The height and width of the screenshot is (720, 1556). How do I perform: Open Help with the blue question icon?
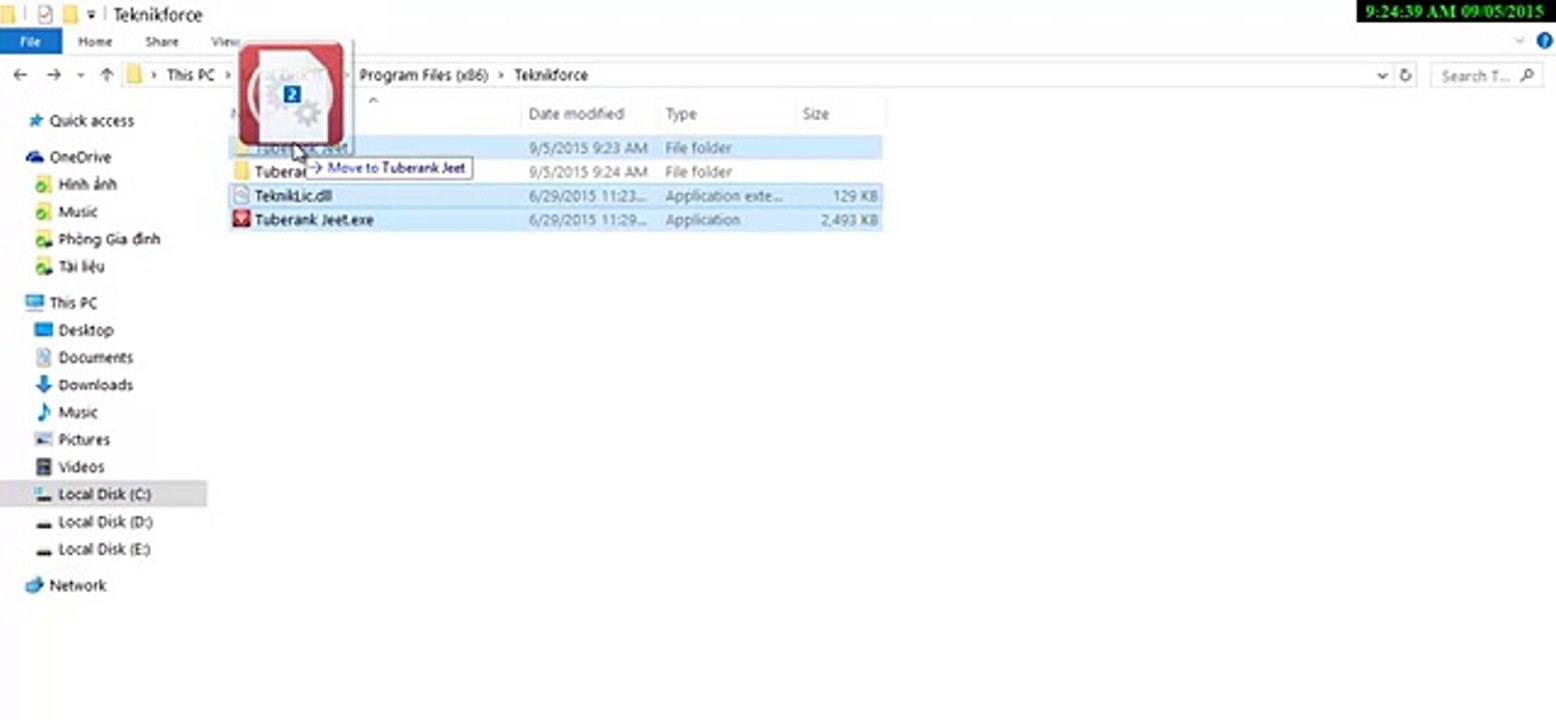[x=1545, y=41]
